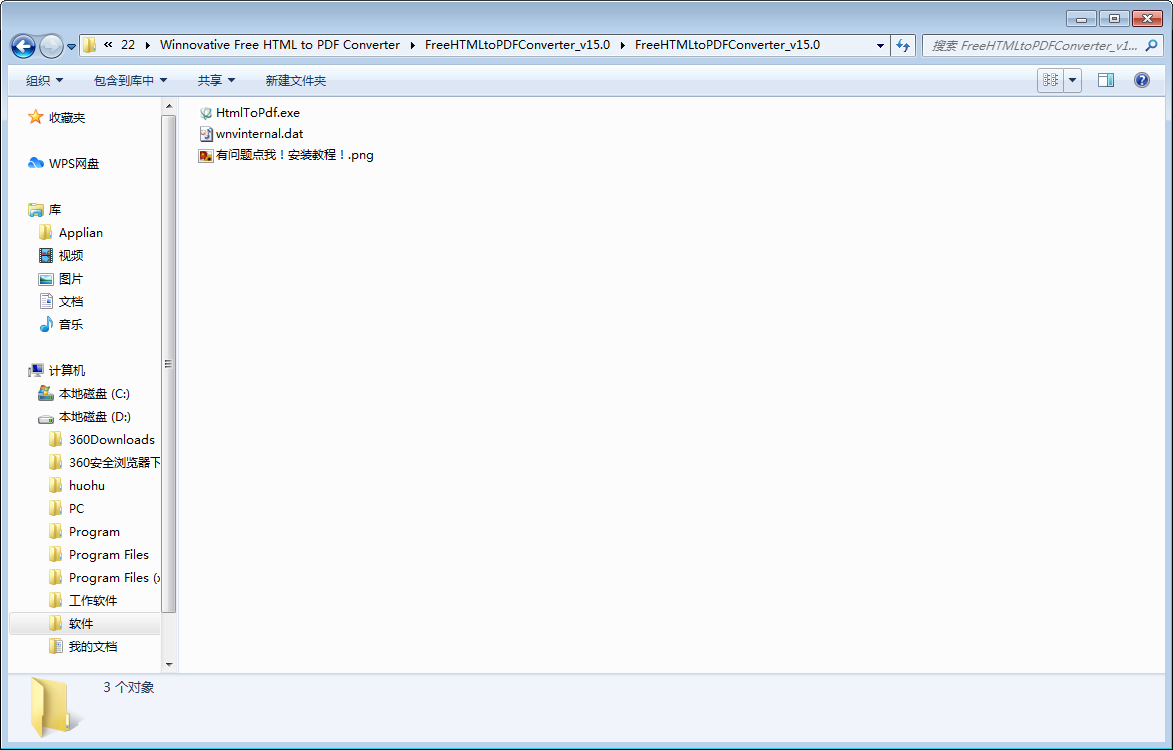Open the address bar history dropdown

(x=880, y=45)
